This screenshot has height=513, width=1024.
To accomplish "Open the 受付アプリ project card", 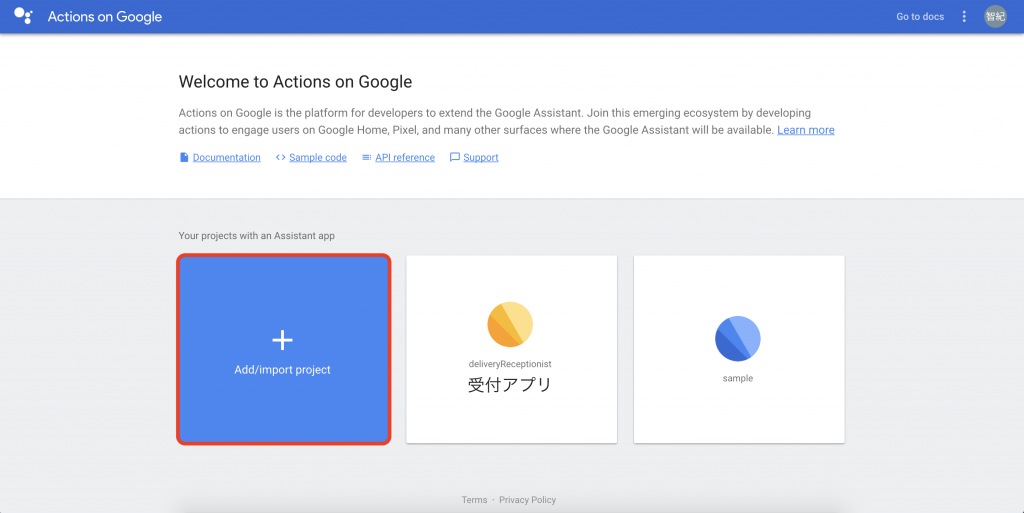I will [511, 349].
